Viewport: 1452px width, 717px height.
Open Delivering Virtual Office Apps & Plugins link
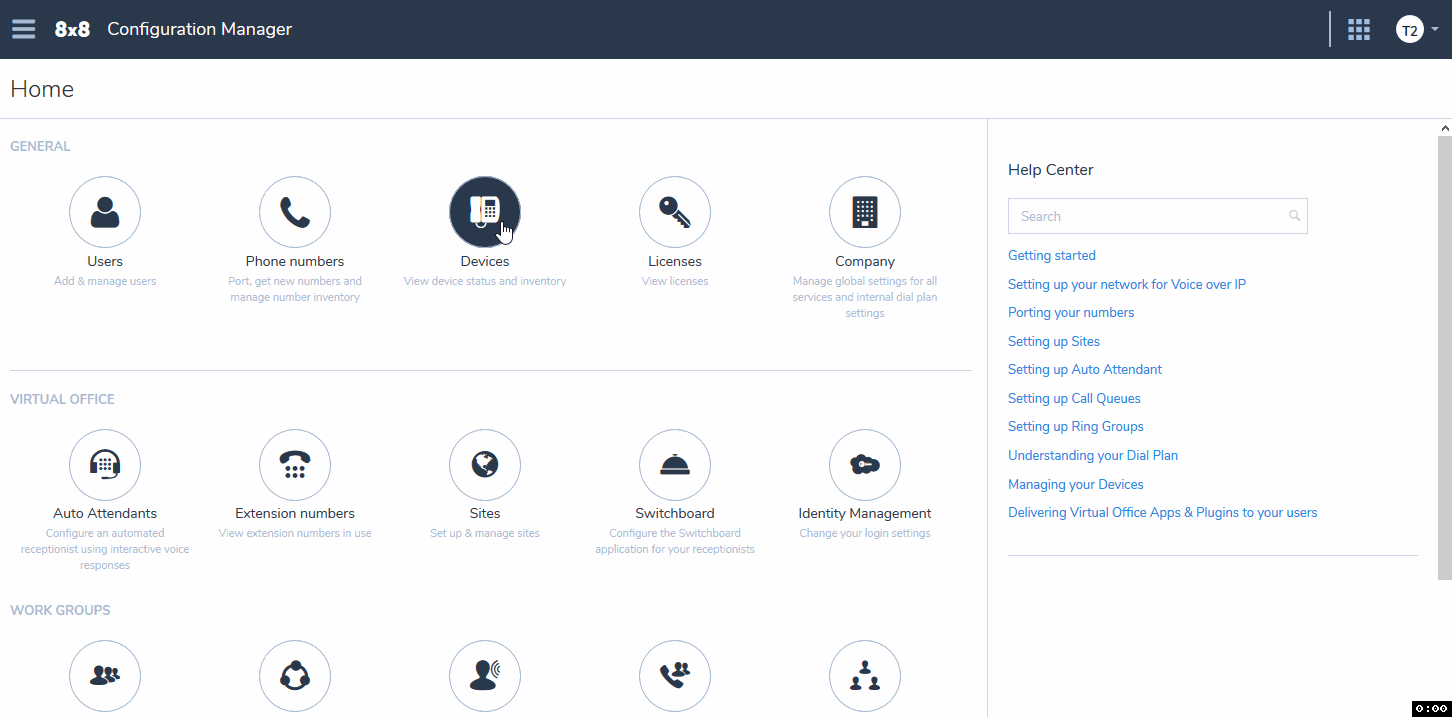coord(1163,513)
